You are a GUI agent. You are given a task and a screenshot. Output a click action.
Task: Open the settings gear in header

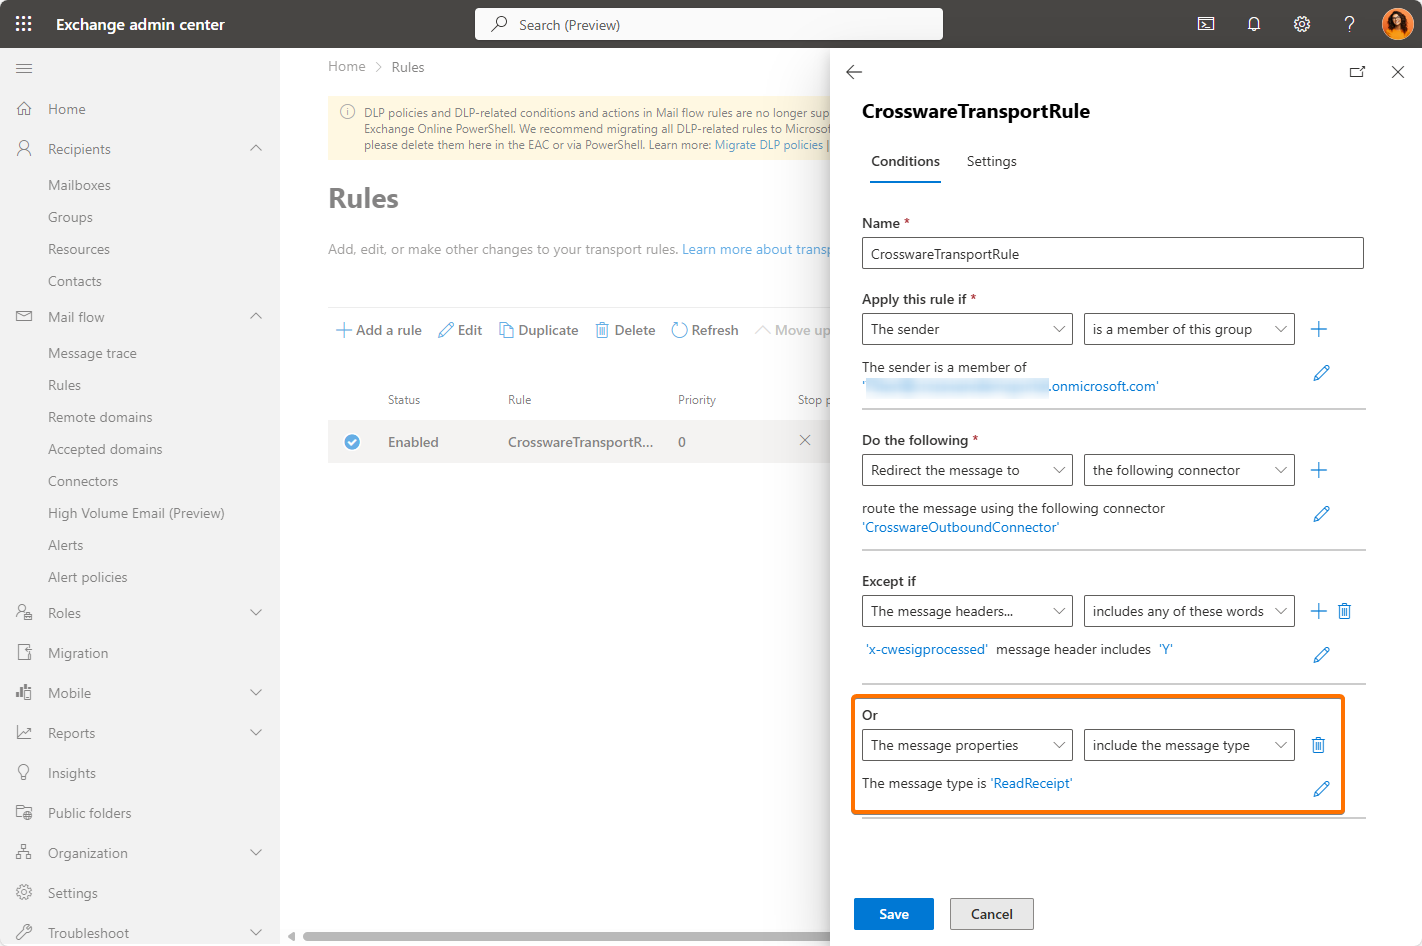coord(1301,24)
